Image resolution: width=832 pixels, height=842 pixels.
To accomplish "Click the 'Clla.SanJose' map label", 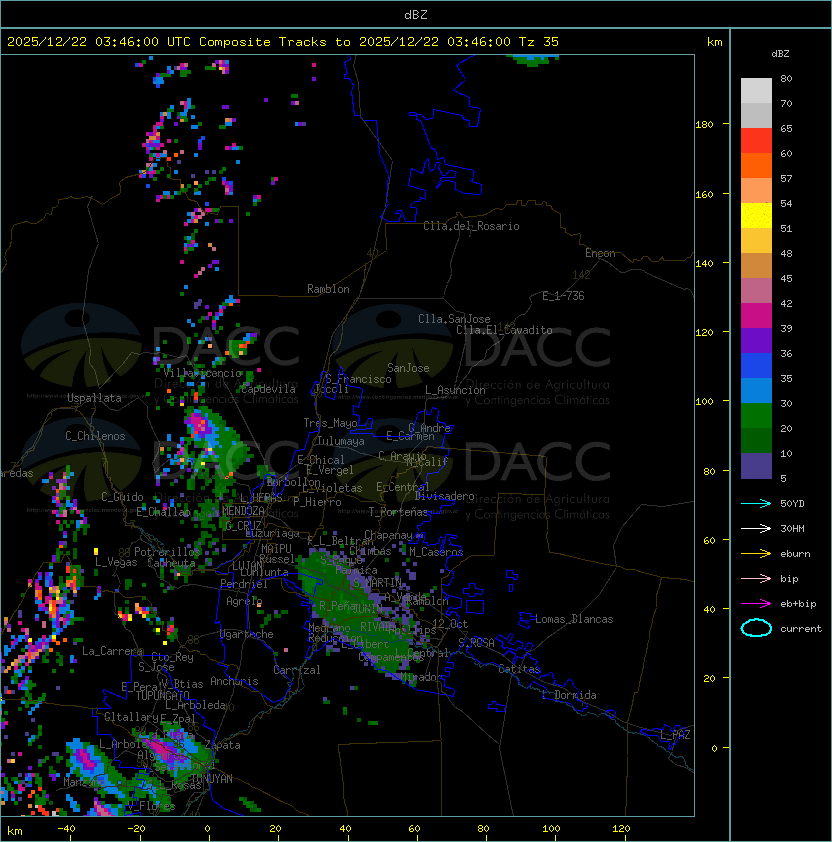I will [454, 319].
